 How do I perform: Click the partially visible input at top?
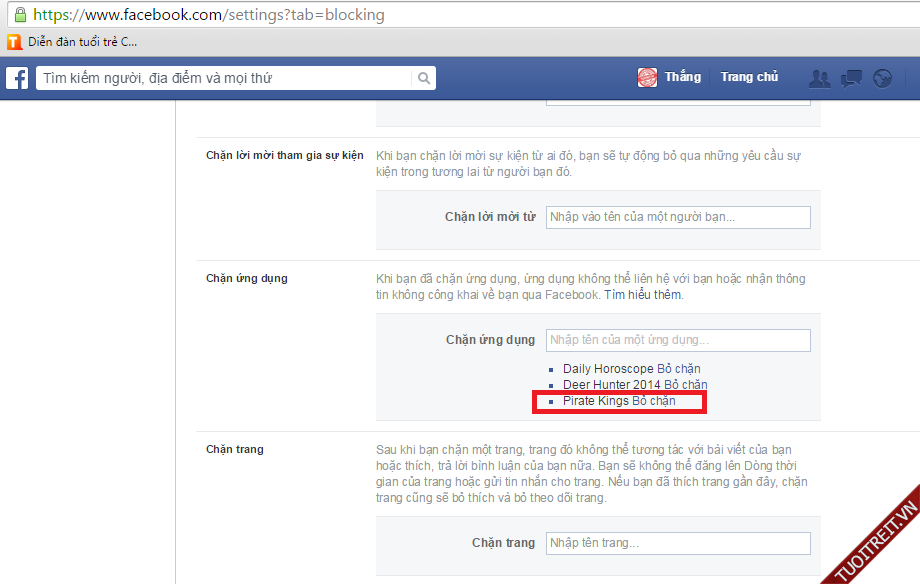tap(677, 100)
